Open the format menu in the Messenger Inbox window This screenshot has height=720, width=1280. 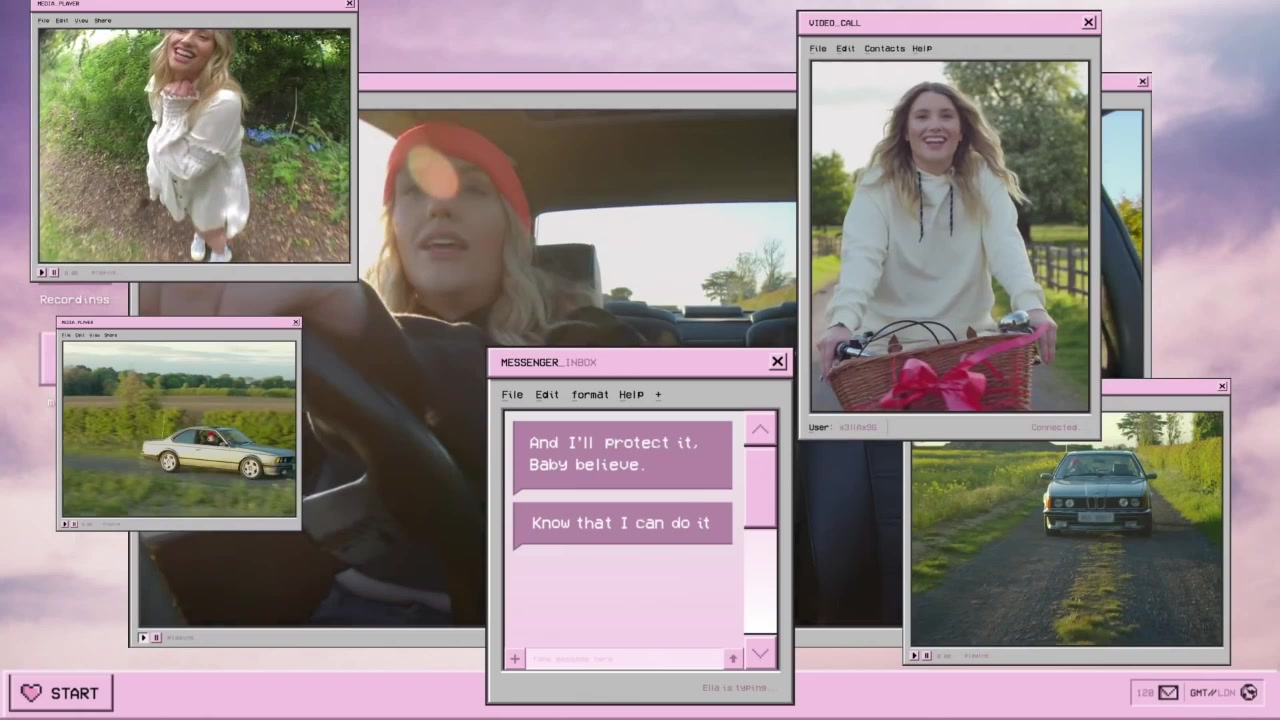[x=590, y=394]
